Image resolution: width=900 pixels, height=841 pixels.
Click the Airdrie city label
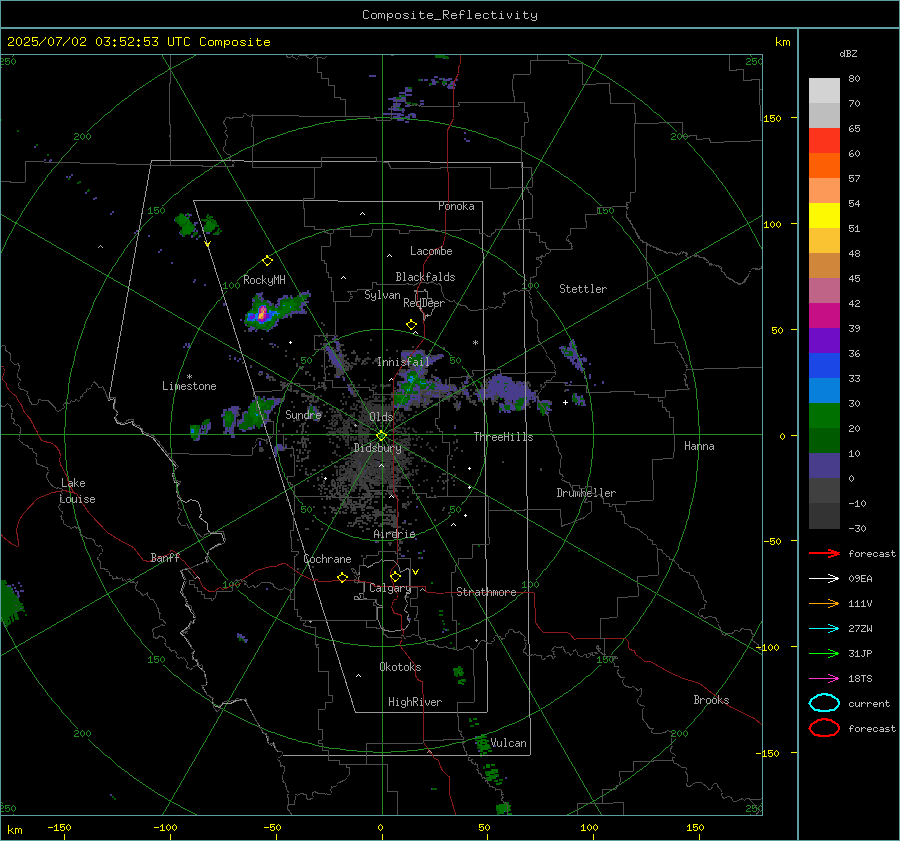coord(394,534)
